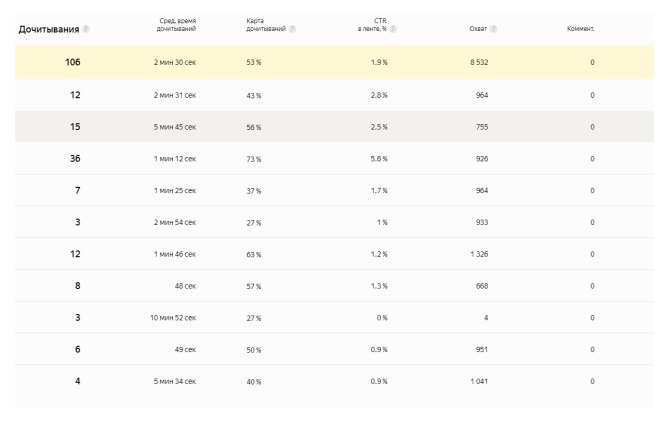Select row with 5 мин 45 сек

click(329, 127)
